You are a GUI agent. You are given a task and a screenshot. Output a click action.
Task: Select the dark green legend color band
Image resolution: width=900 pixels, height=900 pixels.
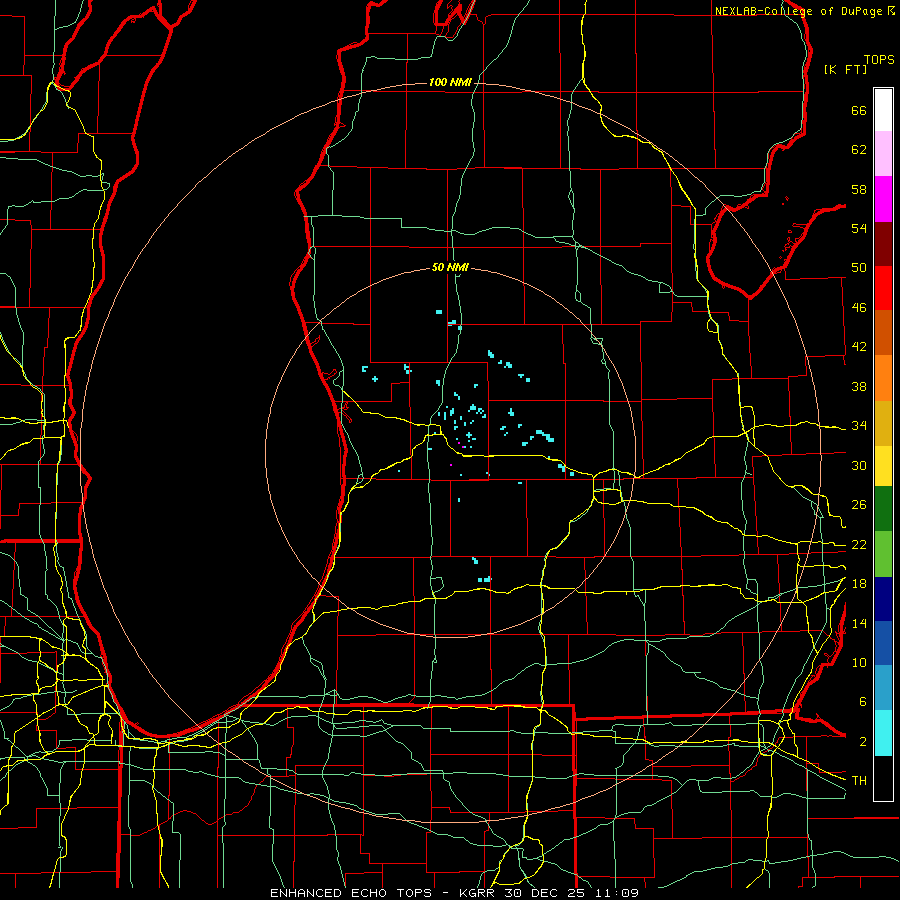point(883,509)
